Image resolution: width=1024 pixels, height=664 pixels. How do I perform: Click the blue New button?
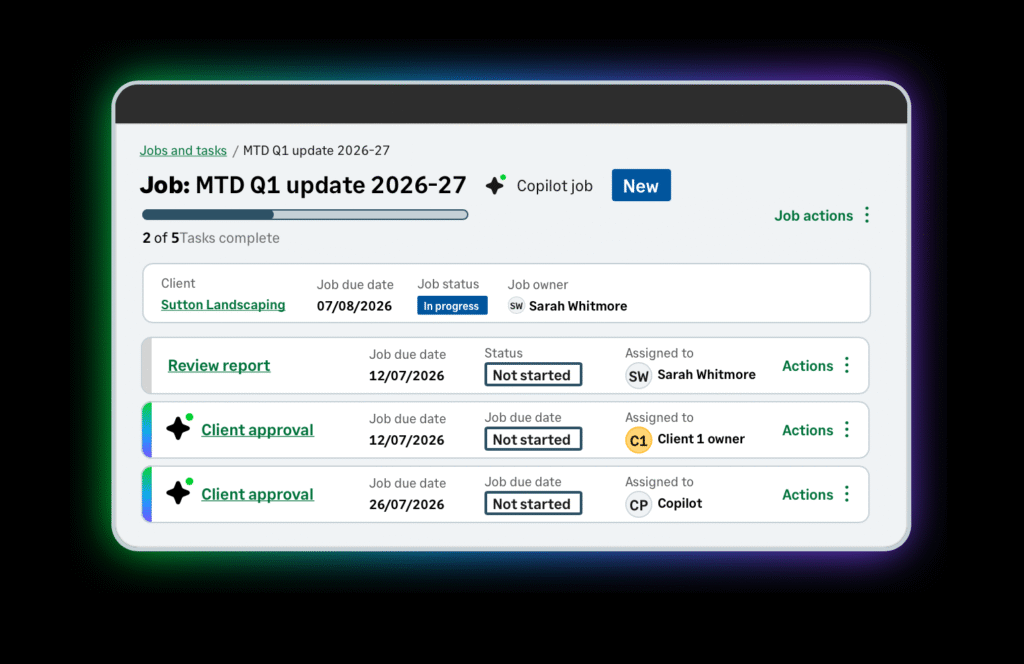coord(641,186)
